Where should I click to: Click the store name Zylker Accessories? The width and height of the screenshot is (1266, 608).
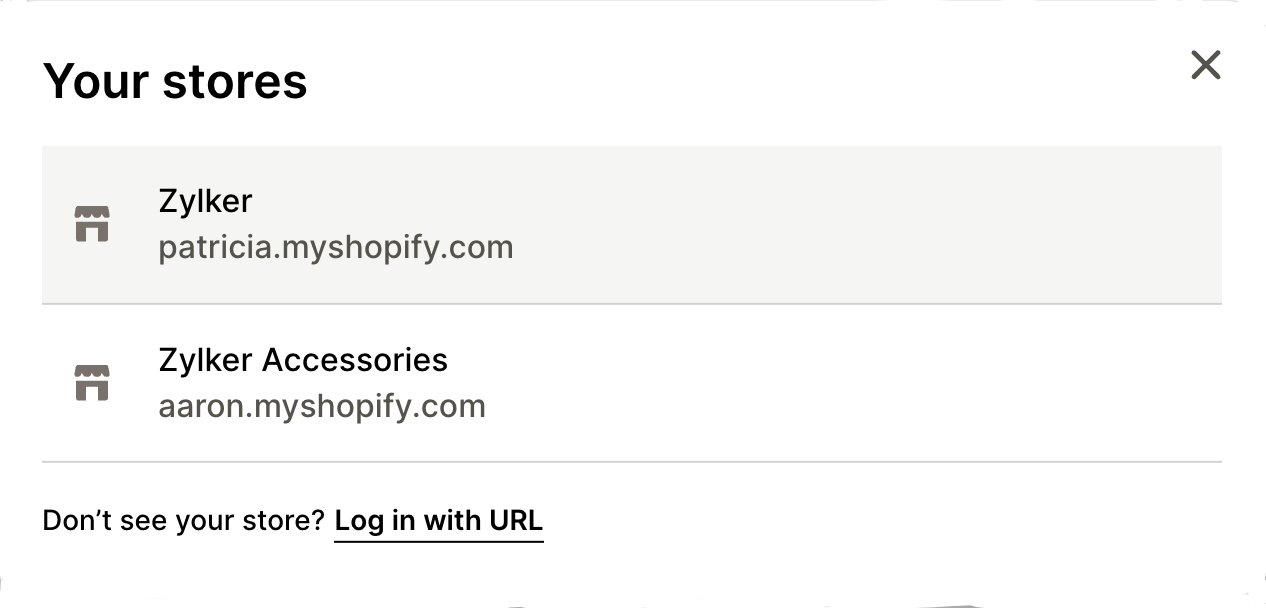coord(303,360)
